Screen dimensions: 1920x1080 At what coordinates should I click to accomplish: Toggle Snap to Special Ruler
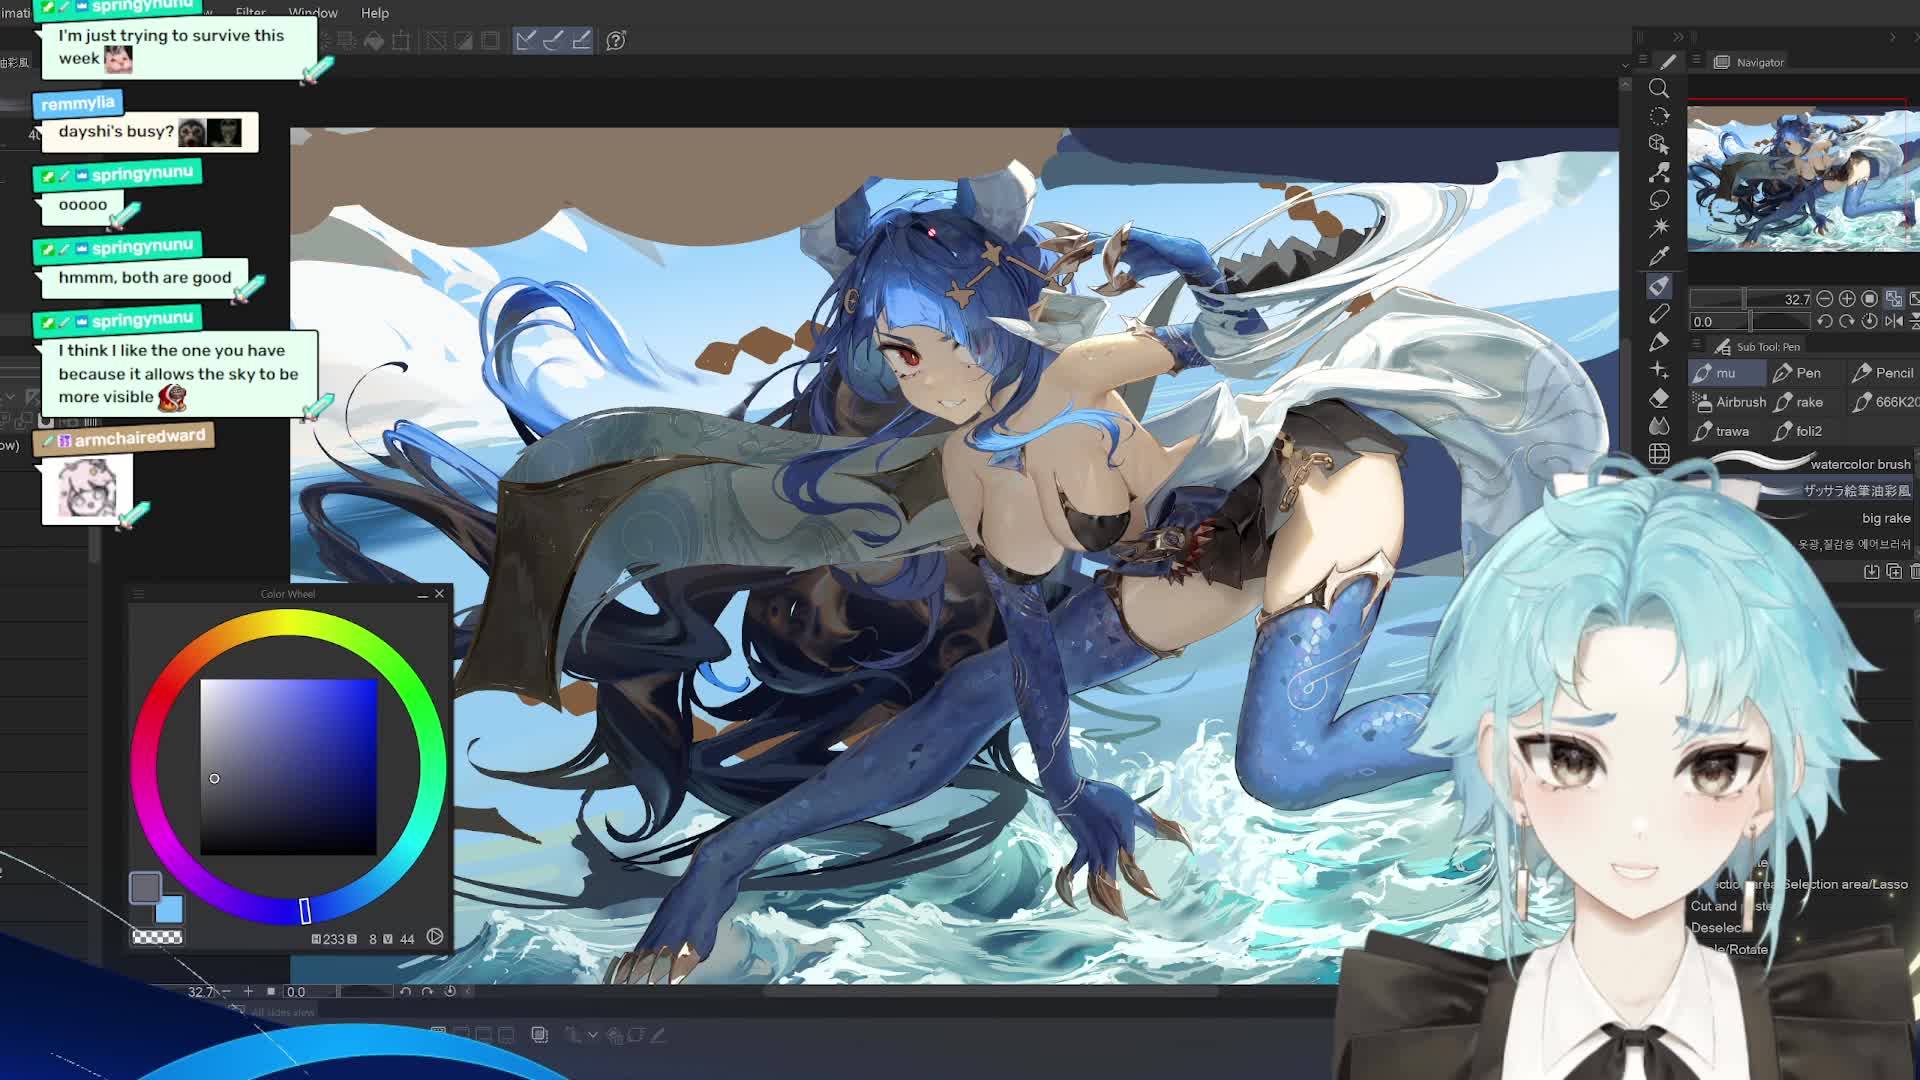click(x=554, y=40)
